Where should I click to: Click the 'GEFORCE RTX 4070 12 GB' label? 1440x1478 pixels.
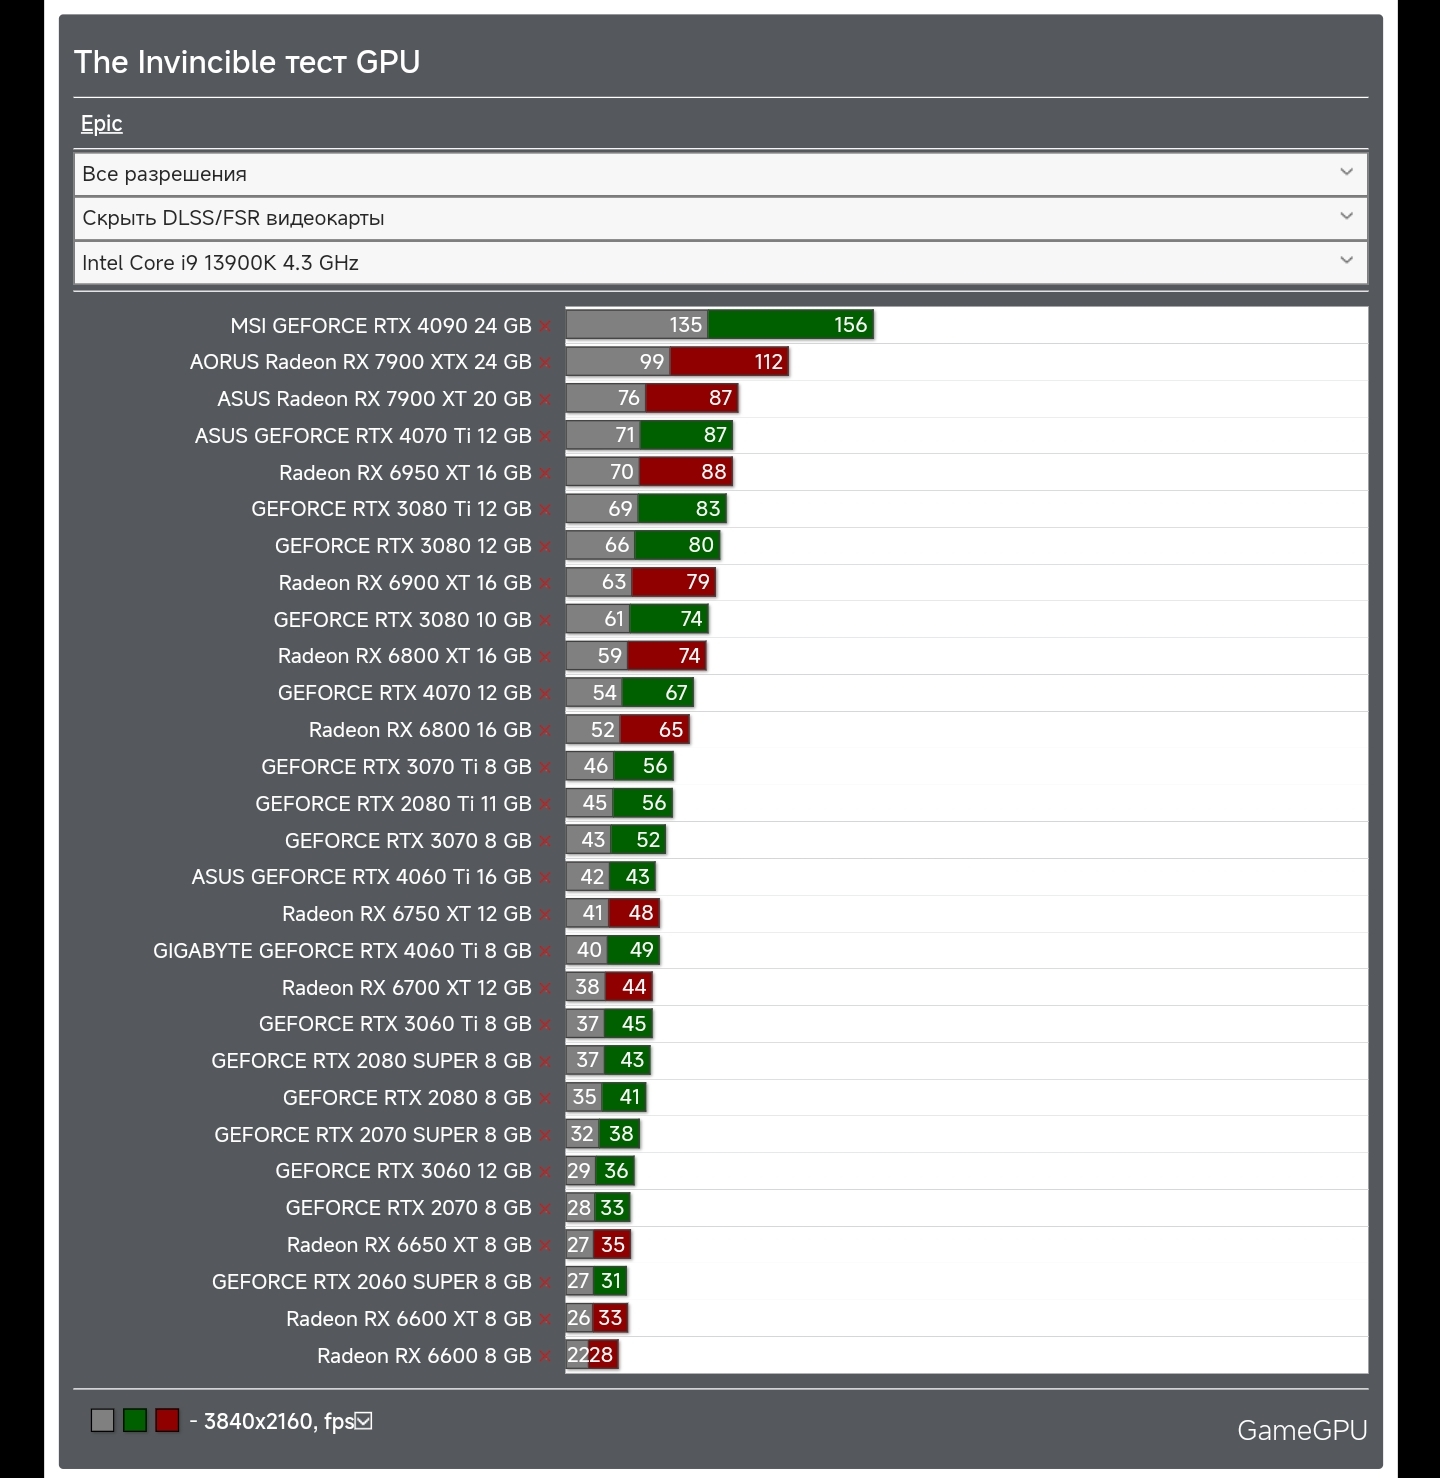(405, 693)
